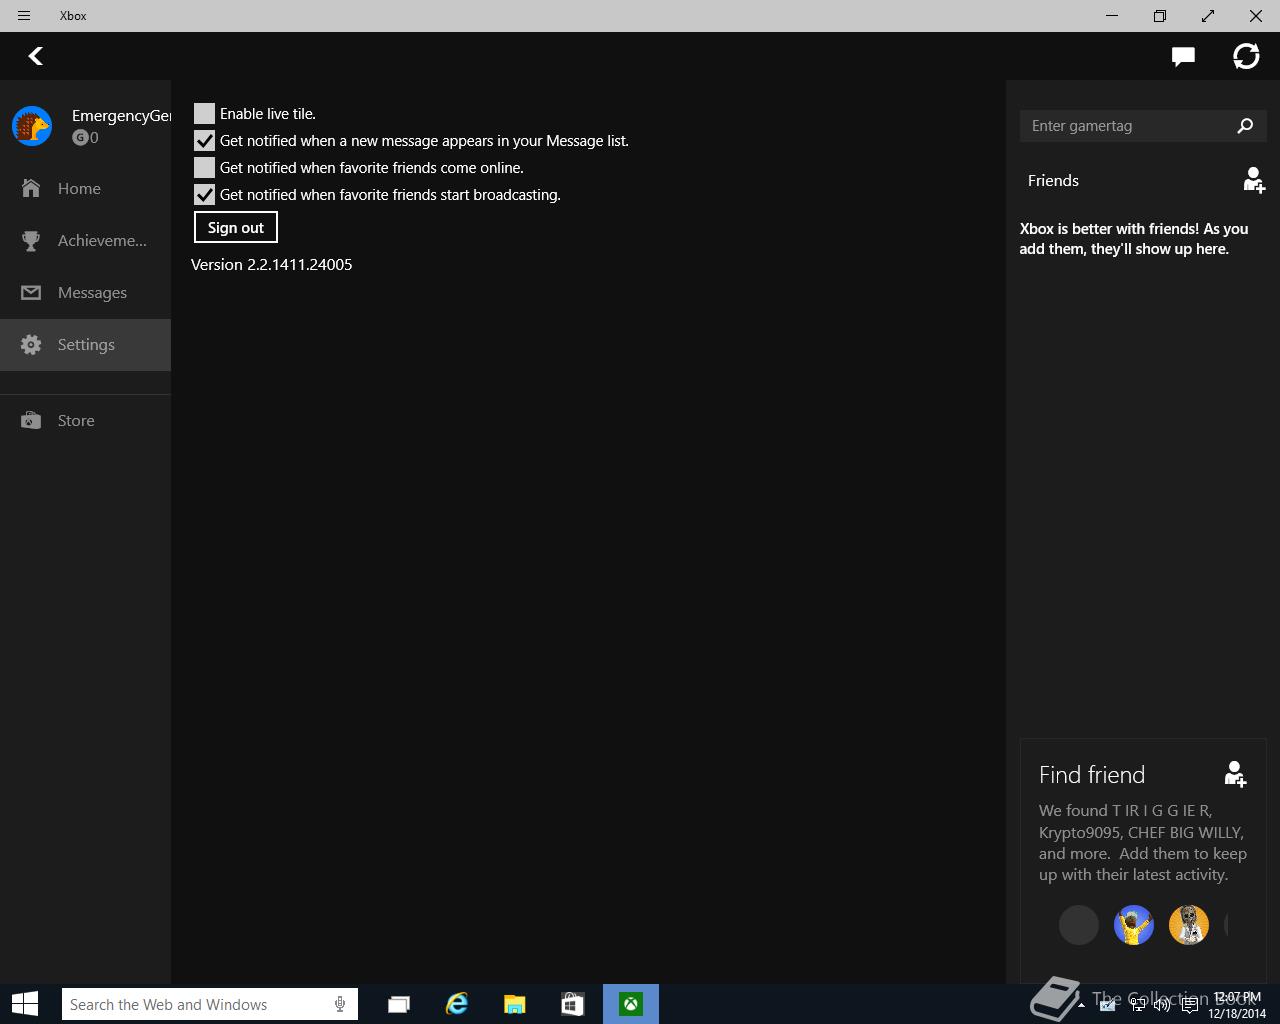Click the Achievements trophy icon

31,240
